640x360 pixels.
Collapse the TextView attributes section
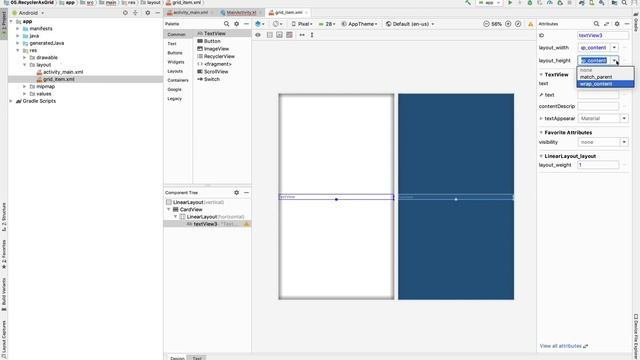541,75
